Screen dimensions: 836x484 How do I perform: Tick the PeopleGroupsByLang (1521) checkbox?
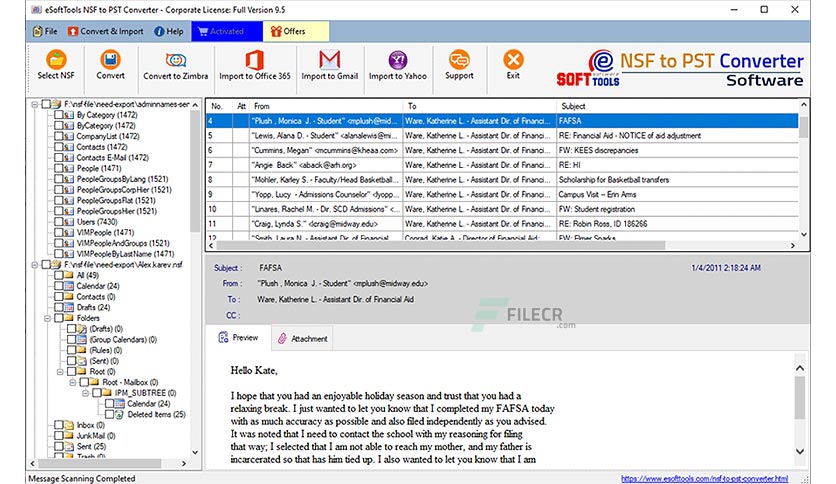point(58,179)
